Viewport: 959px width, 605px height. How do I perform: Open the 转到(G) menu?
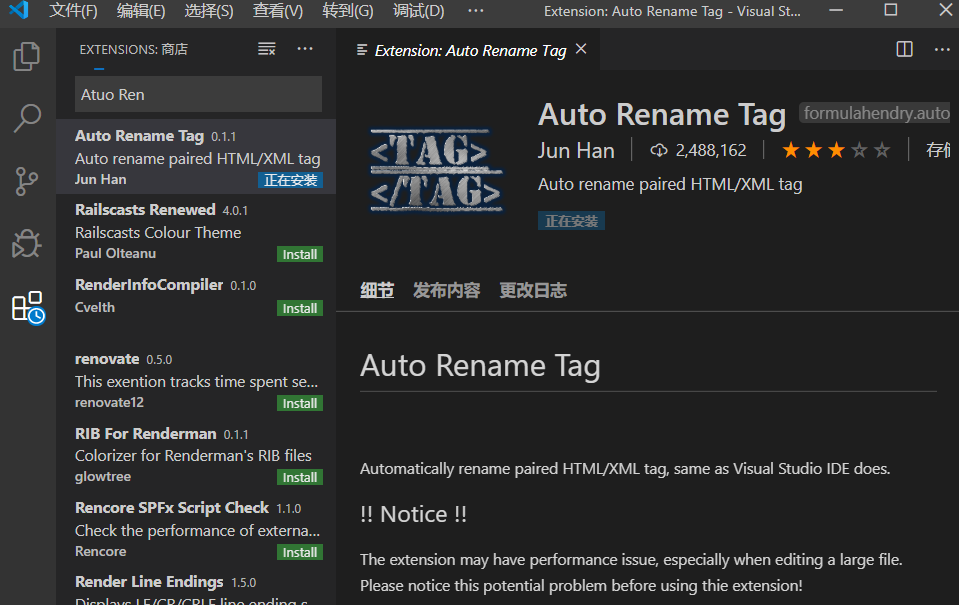pyautogui.click(x=347, y=11)
